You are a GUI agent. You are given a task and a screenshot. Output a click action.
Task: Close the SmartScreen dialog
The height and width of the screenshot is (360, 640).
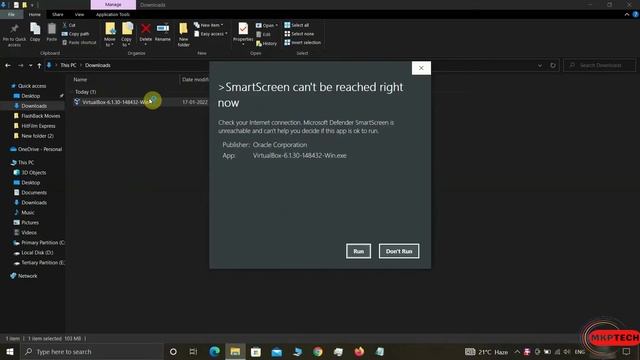pos(421,68)
